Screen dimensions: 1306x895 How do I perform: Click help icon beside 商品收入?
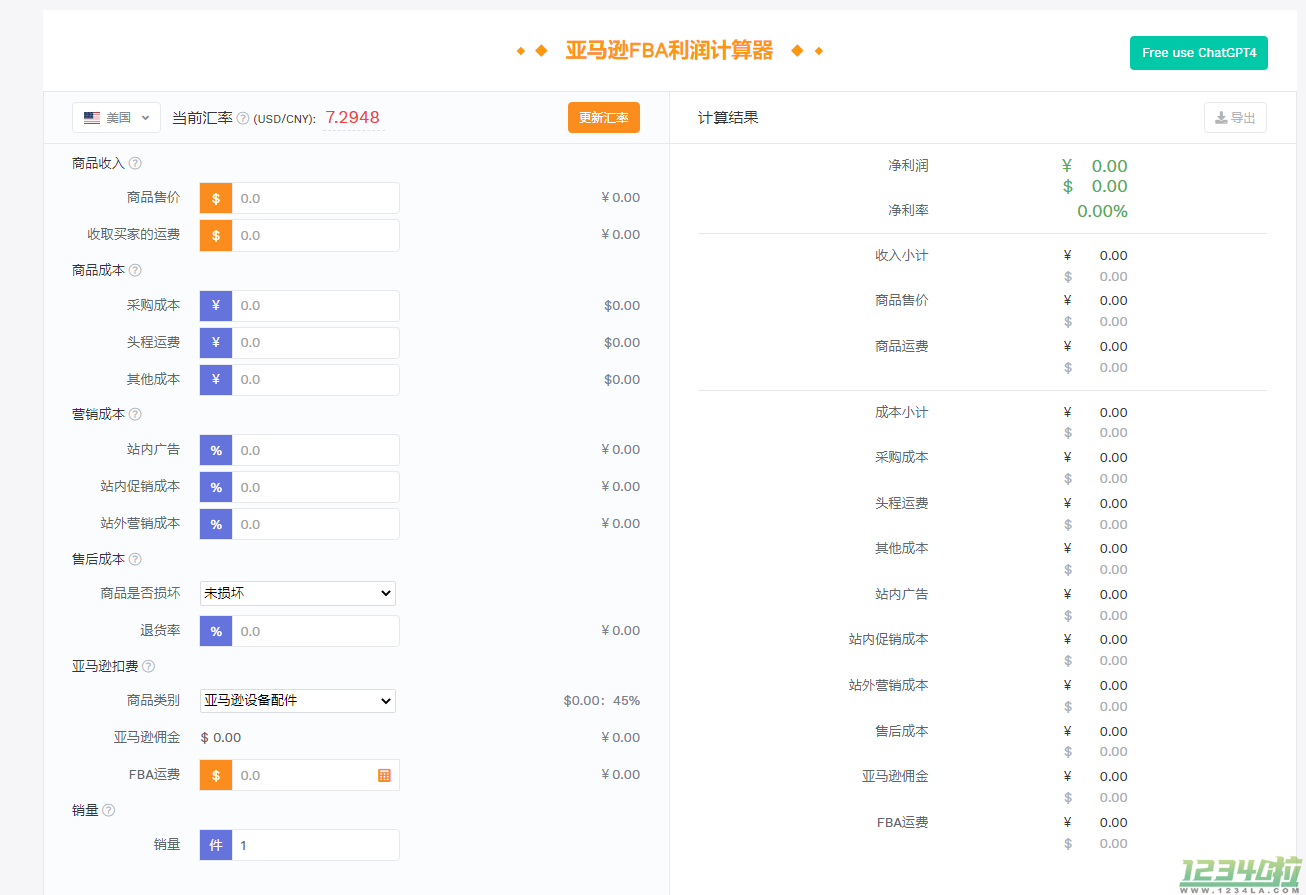pyautogui.click(x=135, y=163)
